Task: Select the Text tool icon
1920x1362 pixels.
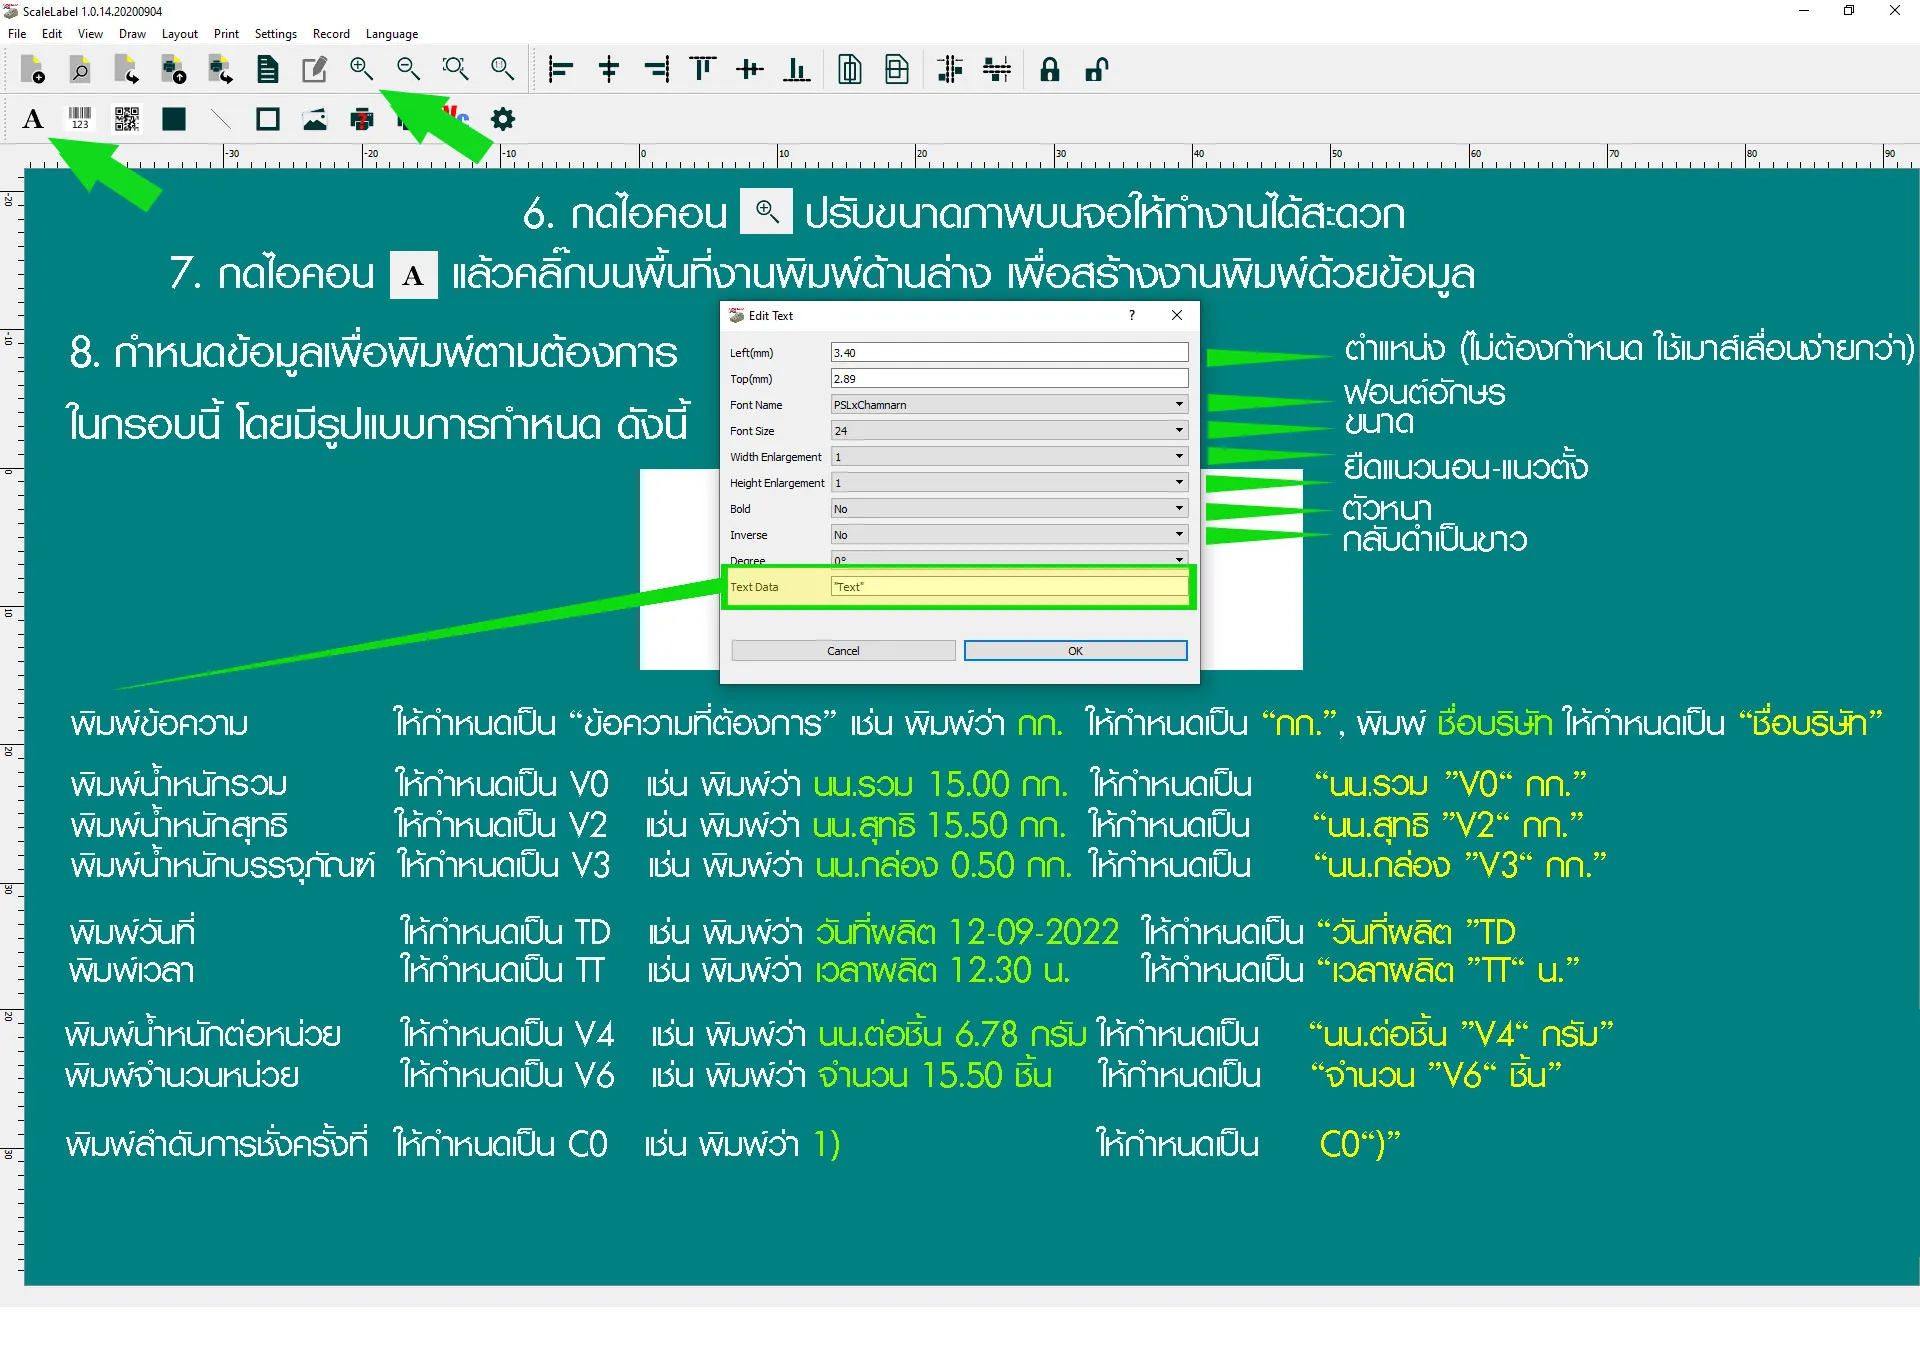Action: [33, 119]
